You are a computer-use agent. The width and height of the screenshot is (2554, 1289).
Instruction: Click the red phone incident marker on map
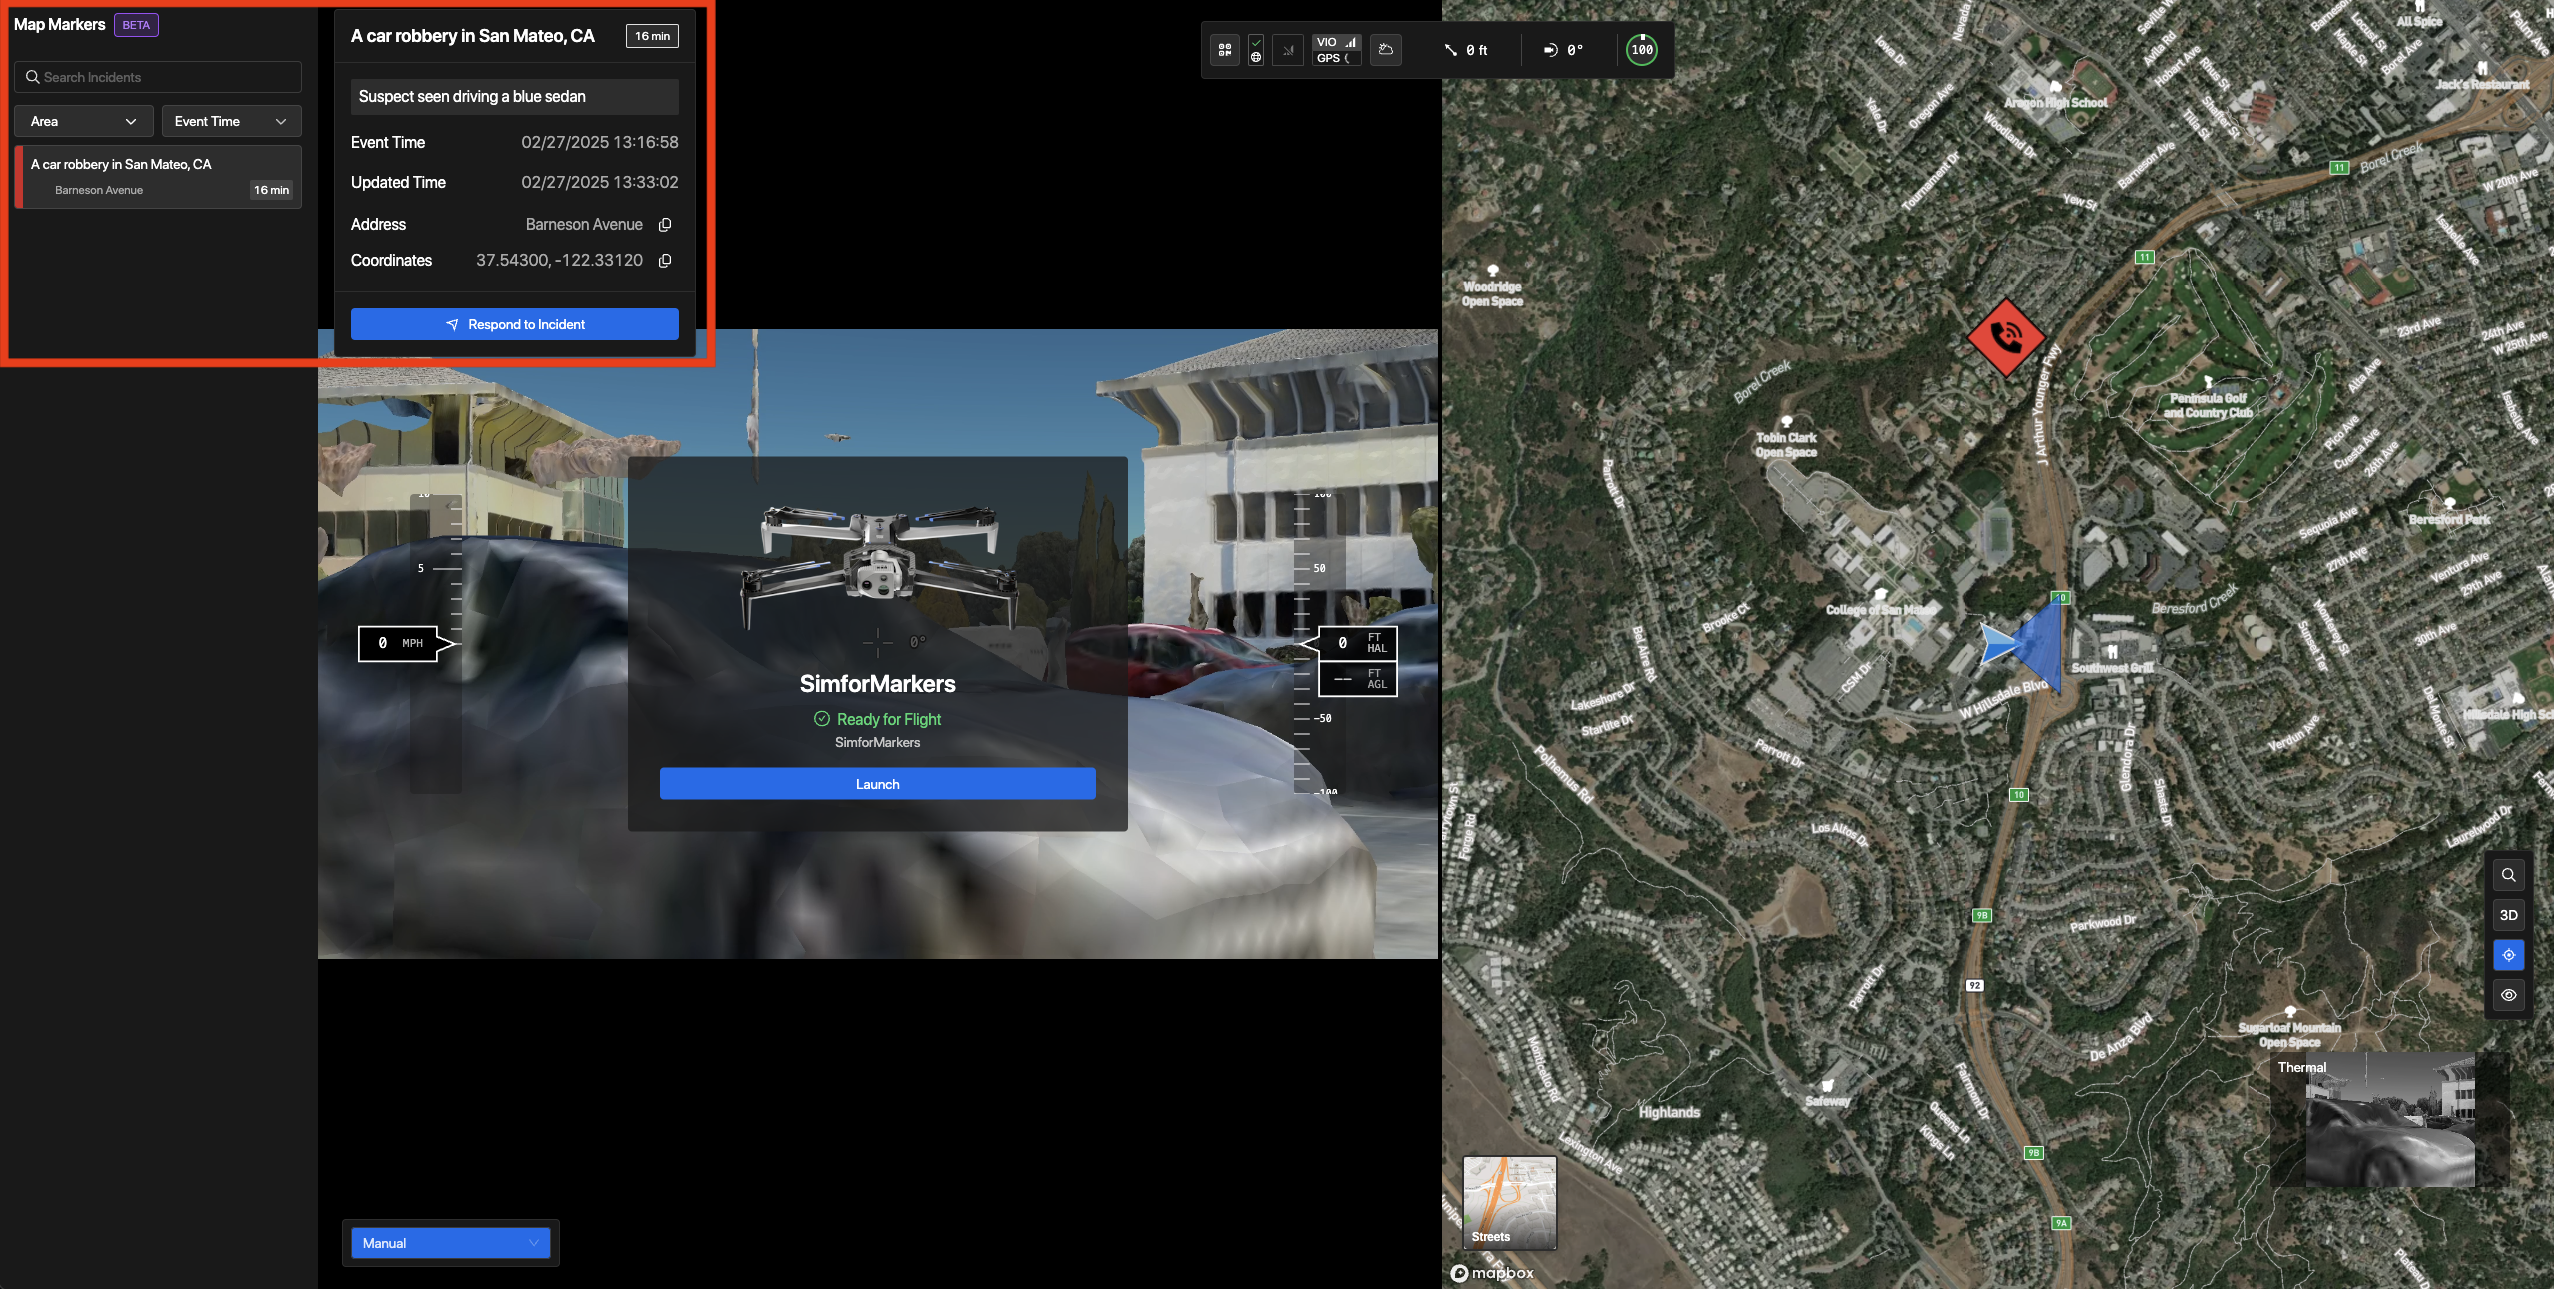tap(2005, 337)
